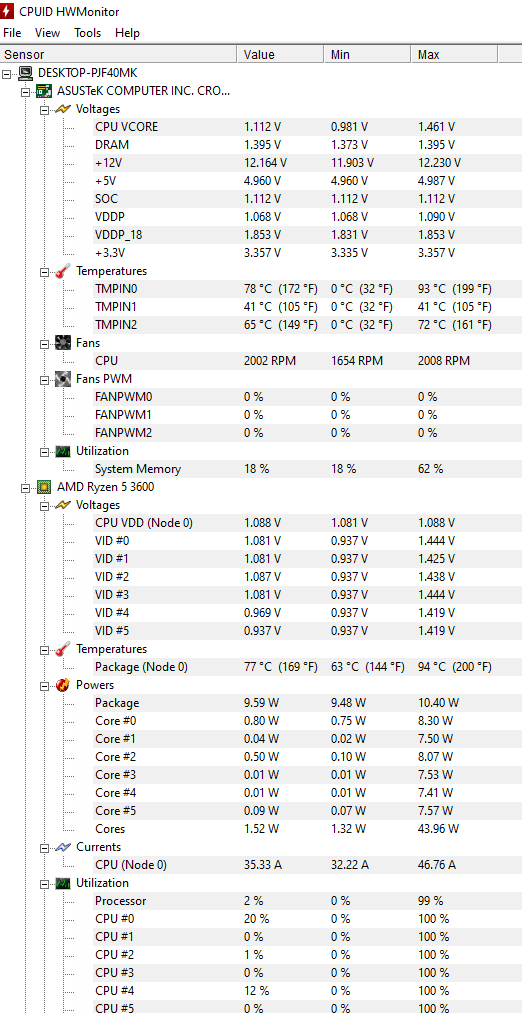
Task: Click the Powers flame icon
Action: click(63, 685)
